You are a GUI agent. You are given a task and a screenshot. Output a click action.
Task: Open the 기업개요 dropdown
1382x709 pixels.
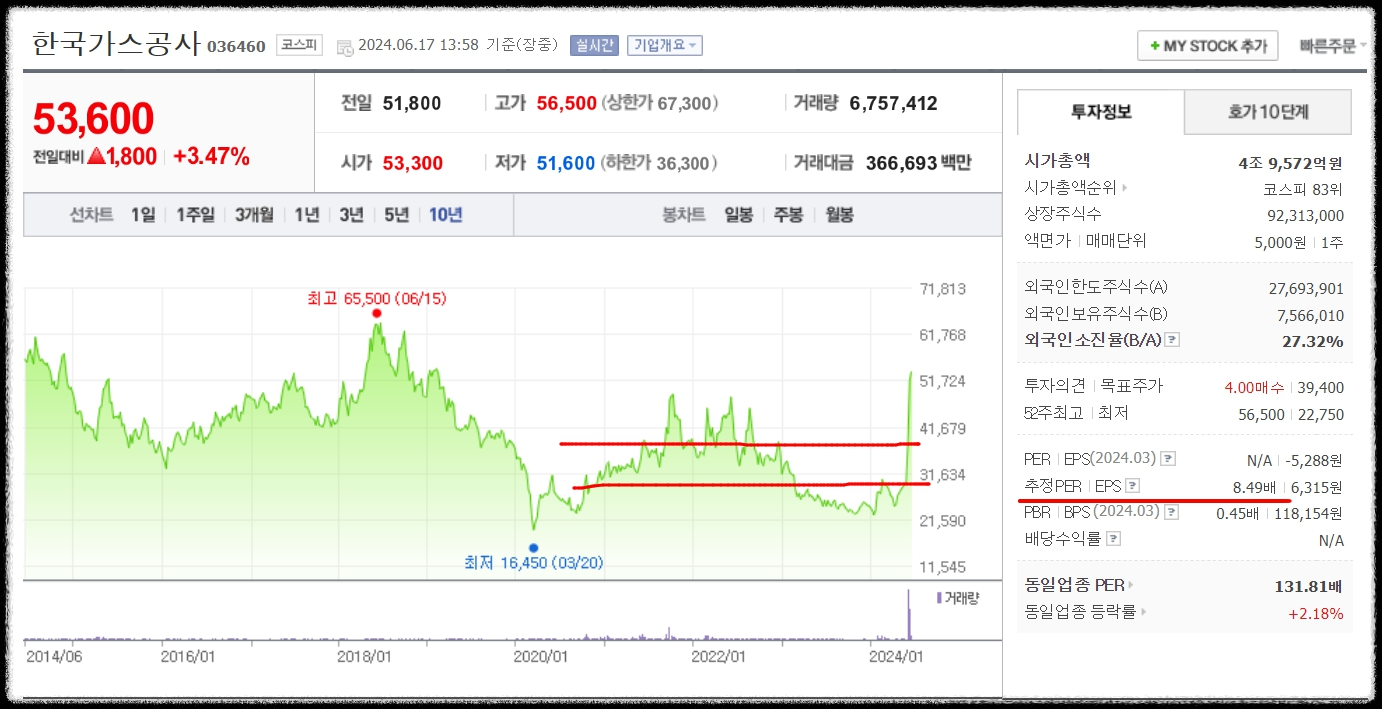[664, 45]
